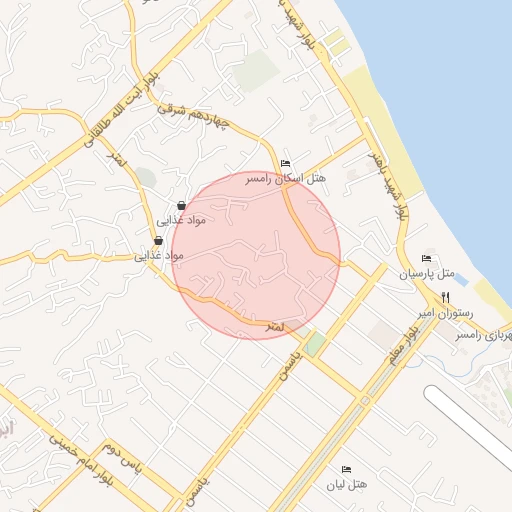
Task: Select the bed icon for متل پارسیان
Action: pyautogui.click(x=426, y=258)
